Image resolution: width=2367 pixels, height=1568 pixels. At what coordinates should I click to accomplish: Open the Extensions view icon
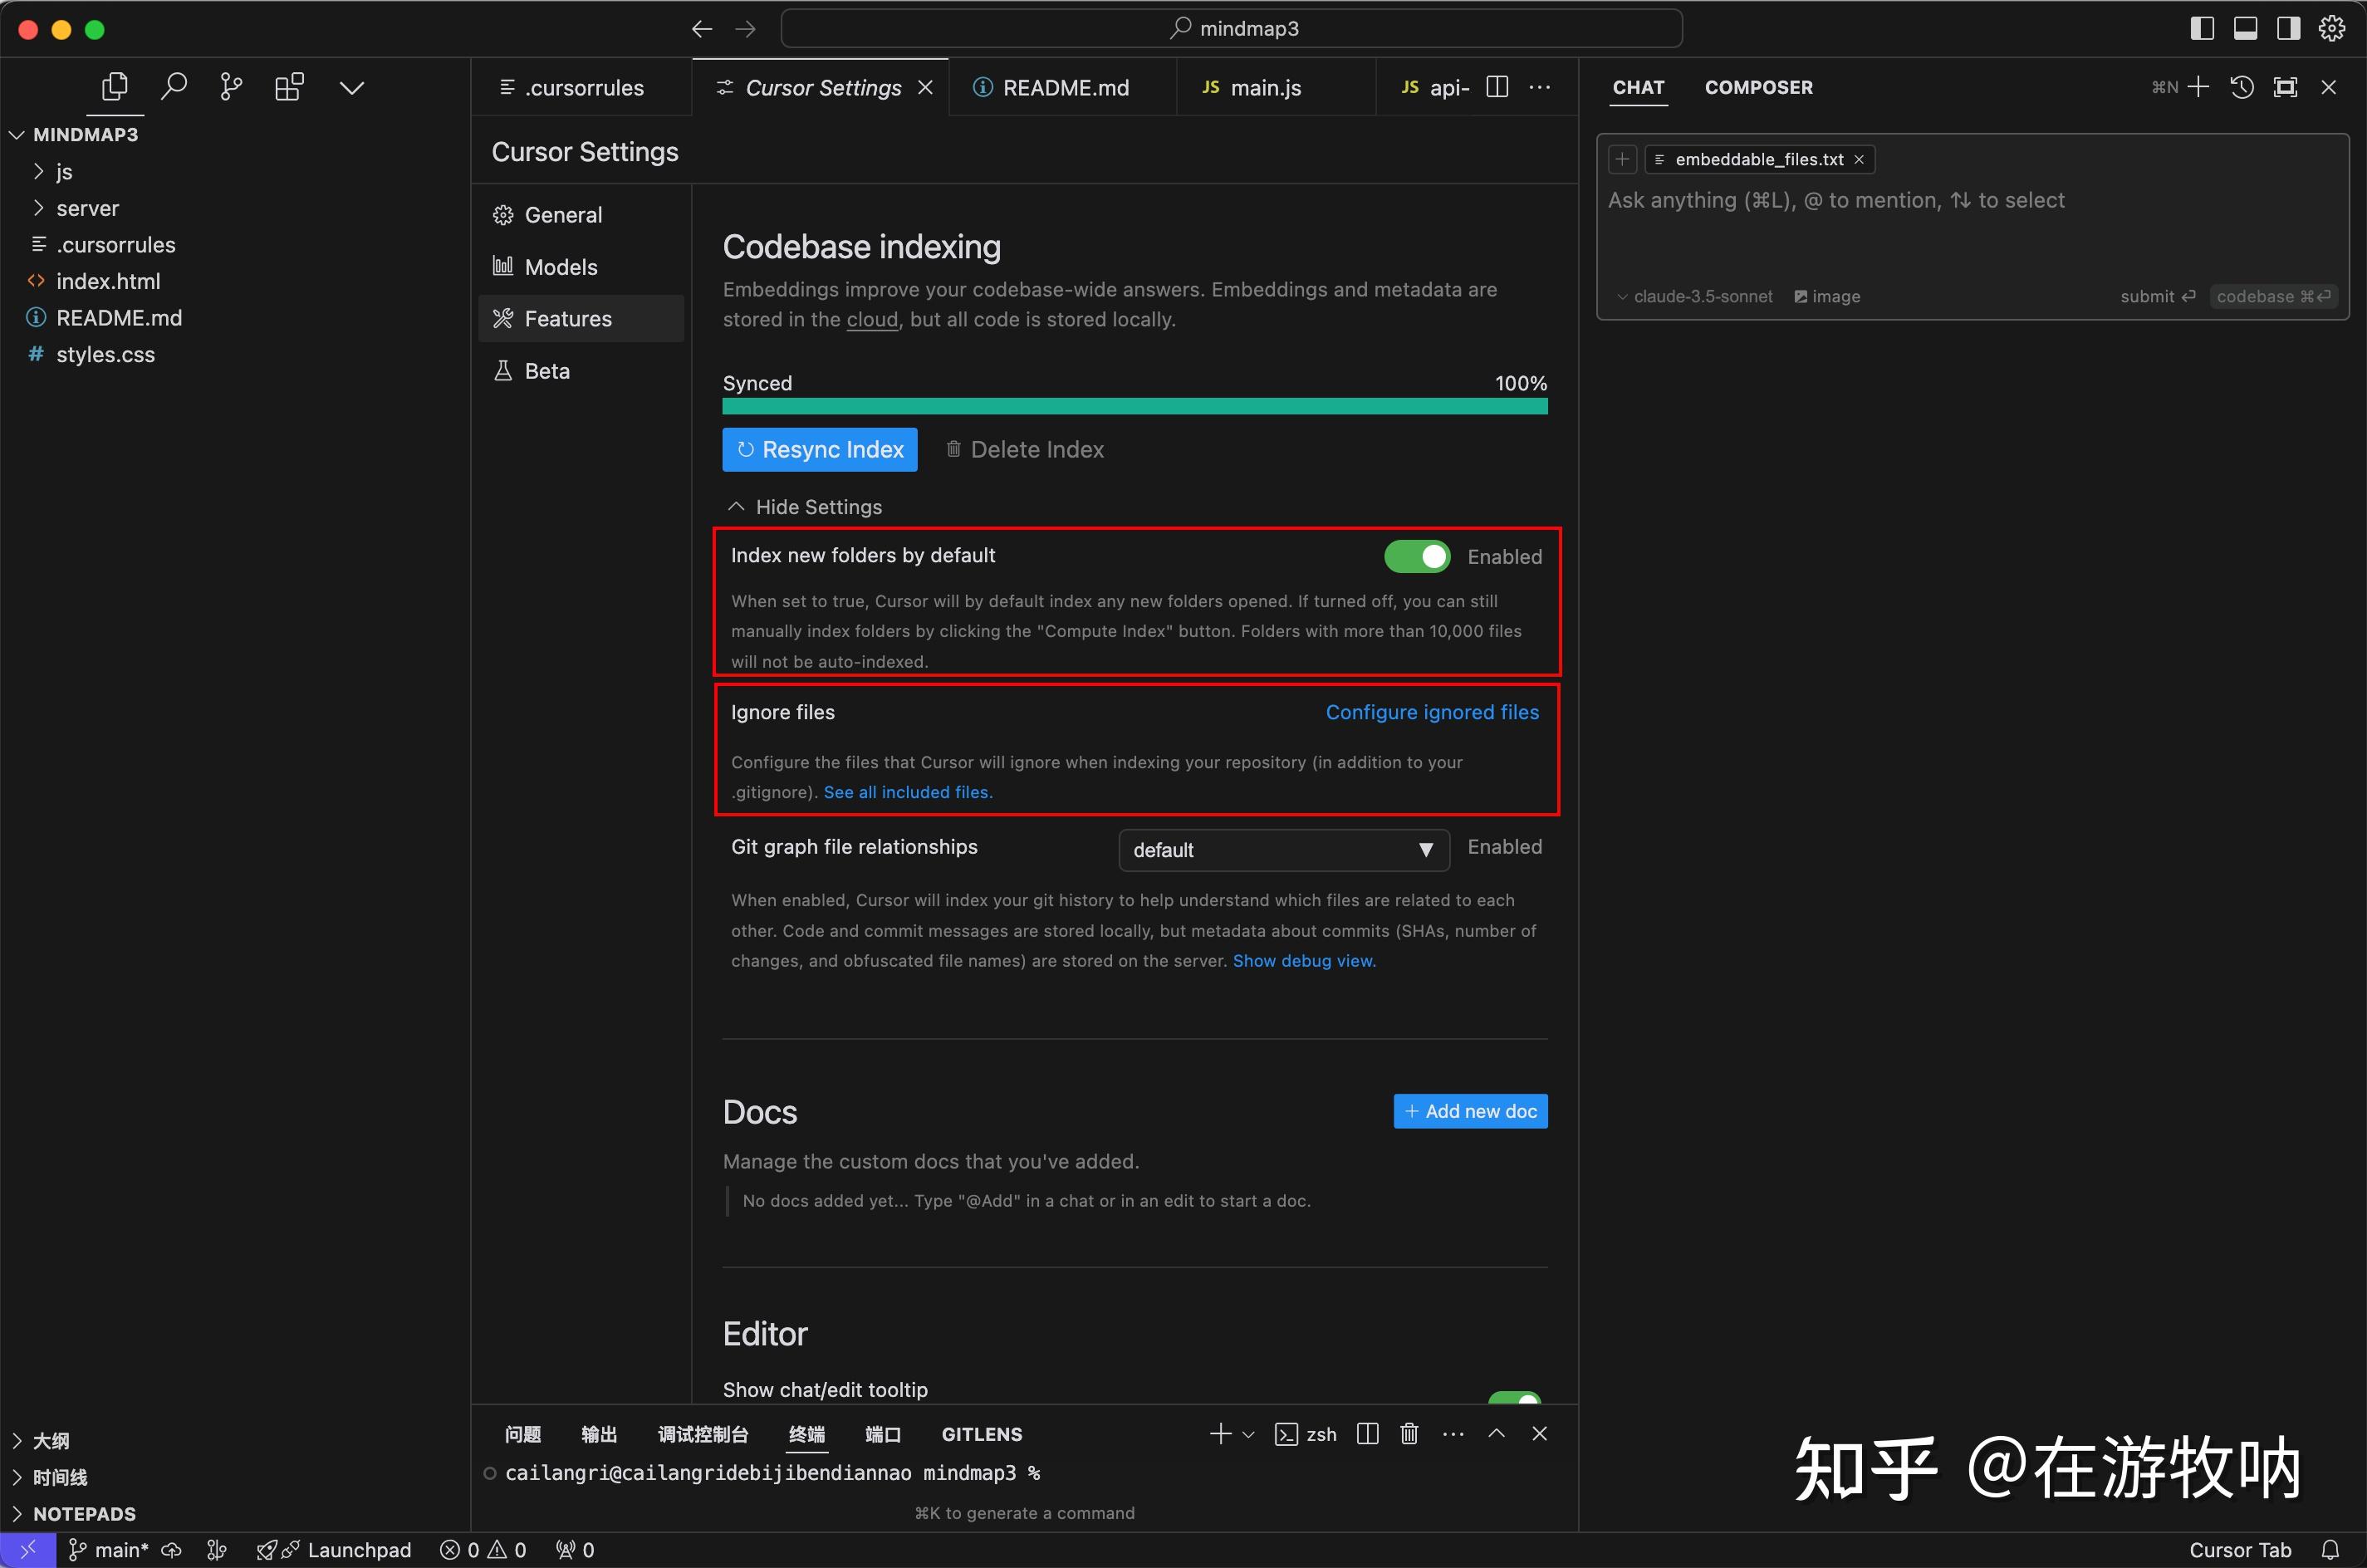(x=289, y=87)
